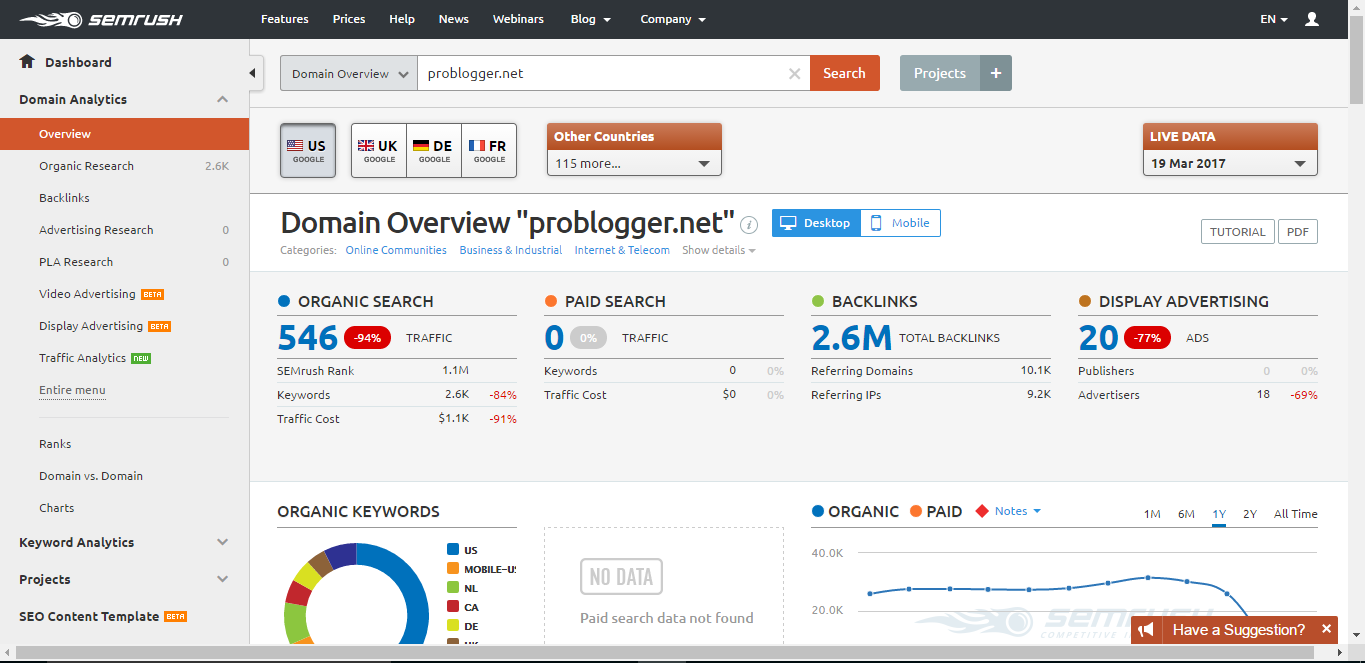Click the Search button
This screenshot has width=1365, height=663.
pyautogui.click(x=844, y=73)
